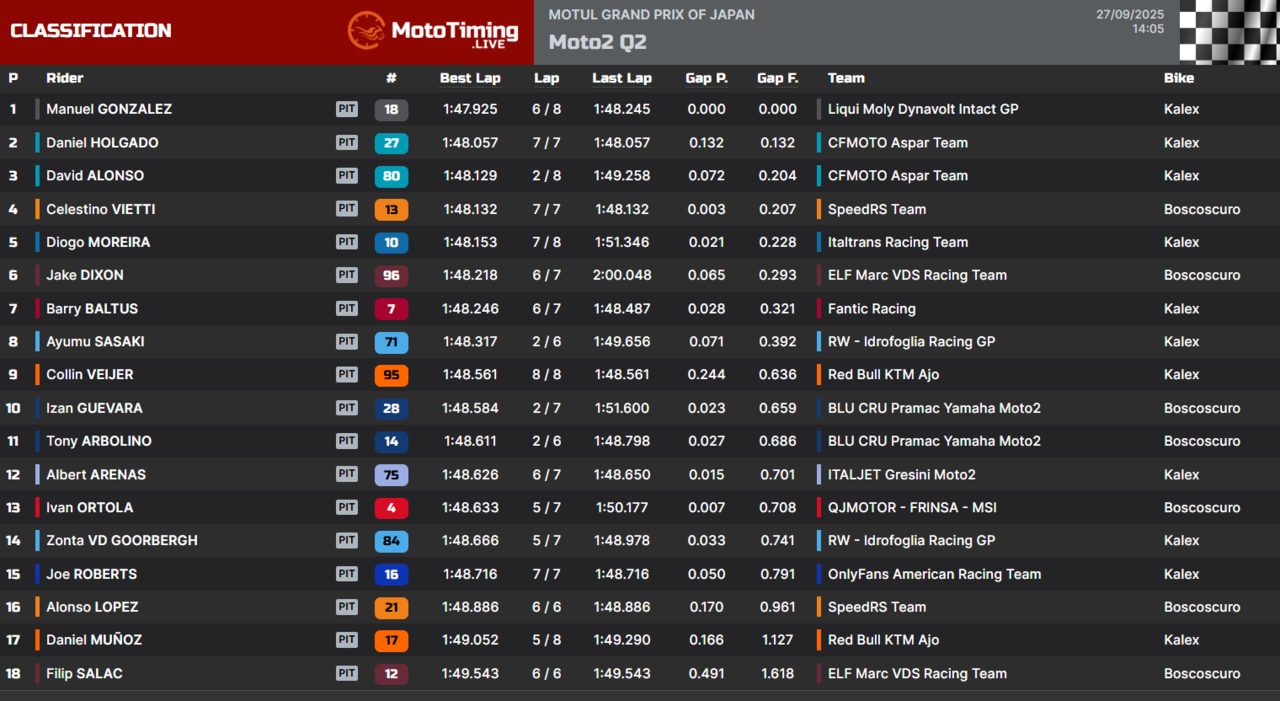Click number badge 18 of Gonzalez
Screen dimensions: 1280x701
pos(391,110)
